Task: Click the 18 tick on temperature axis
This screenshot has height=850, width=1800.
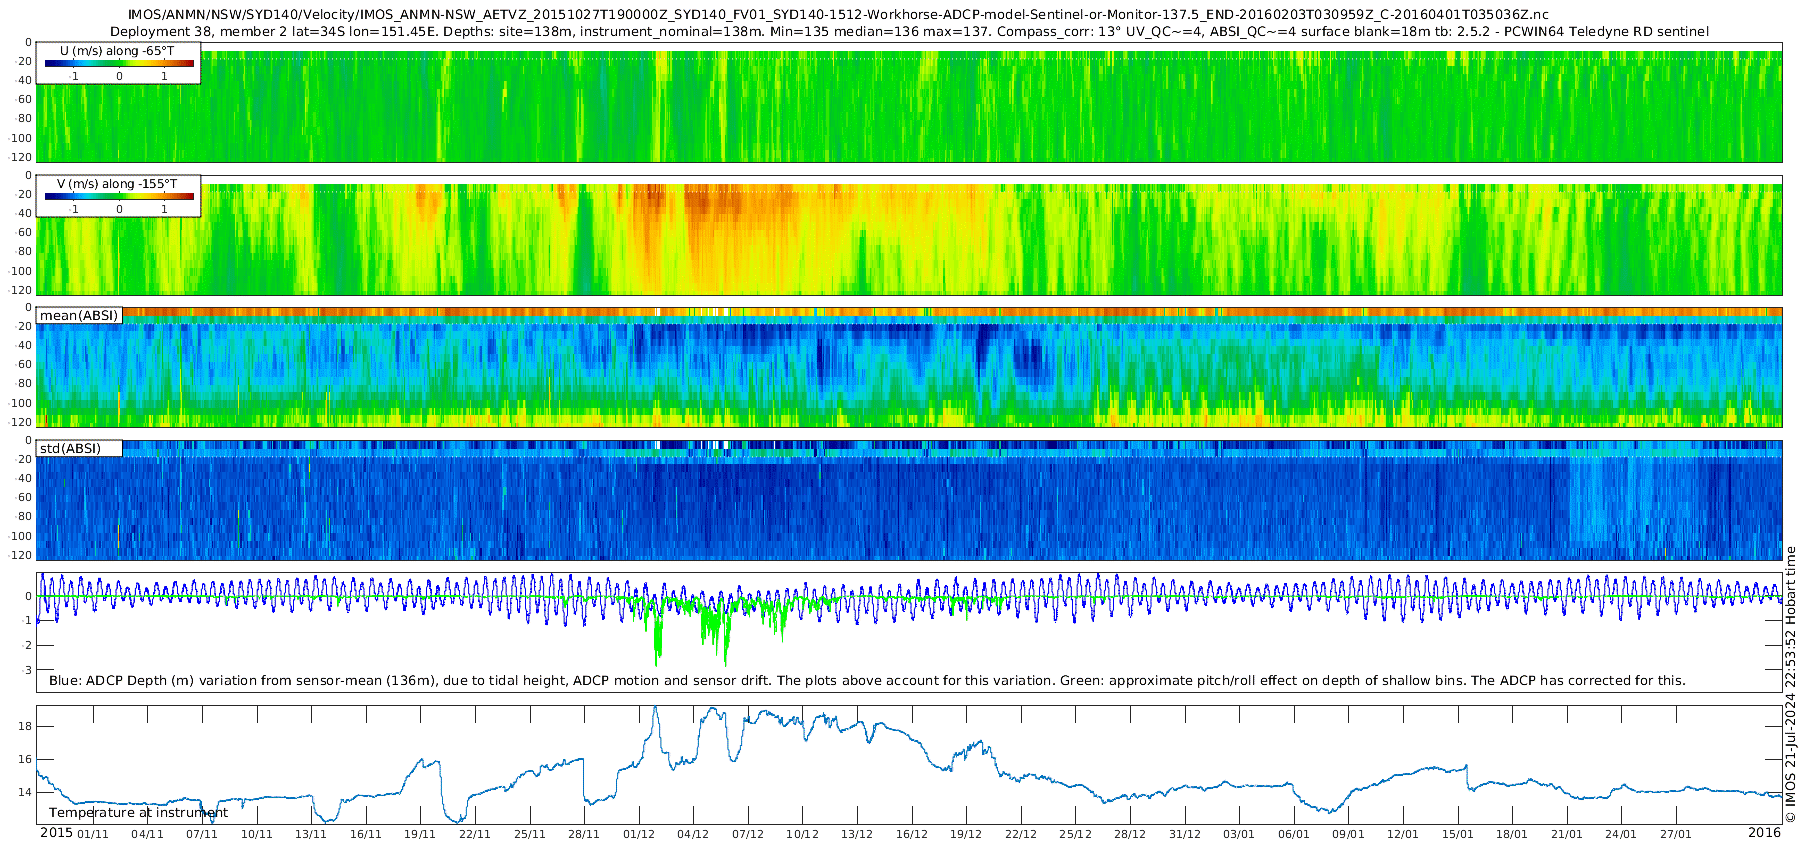Action: click(x=27, y=727)
